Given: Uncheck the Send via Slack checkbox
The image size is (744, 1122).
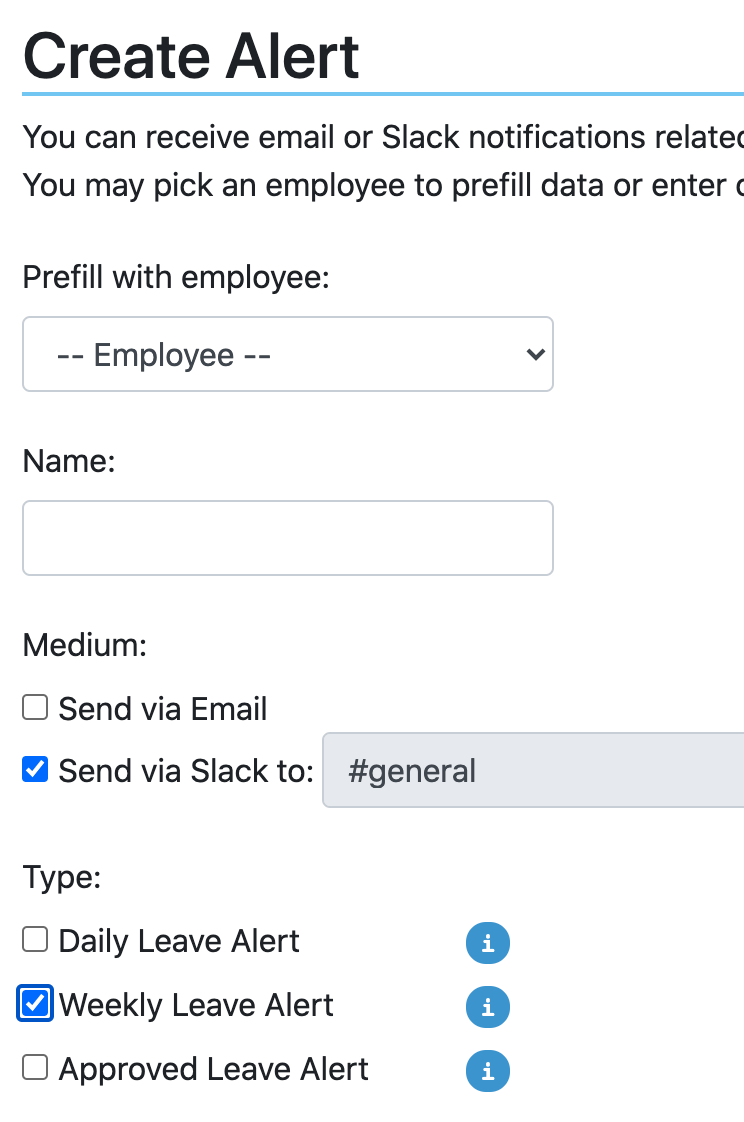Looking at the screenshot, I should coord(36,770).
